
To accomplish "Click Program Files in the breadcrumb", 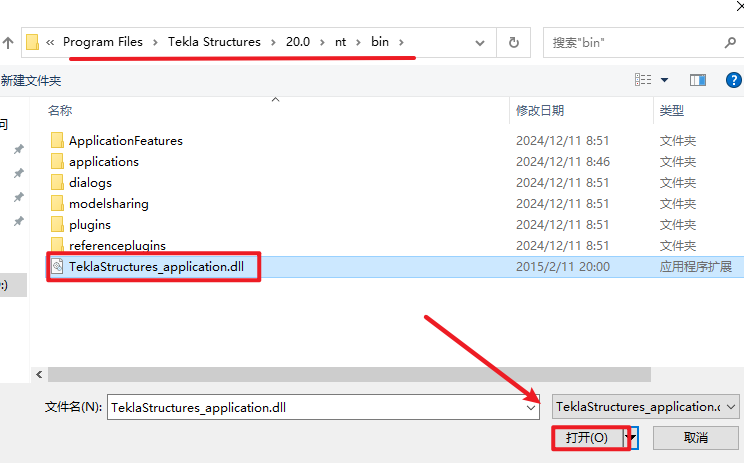I will [x=102, y=42].
